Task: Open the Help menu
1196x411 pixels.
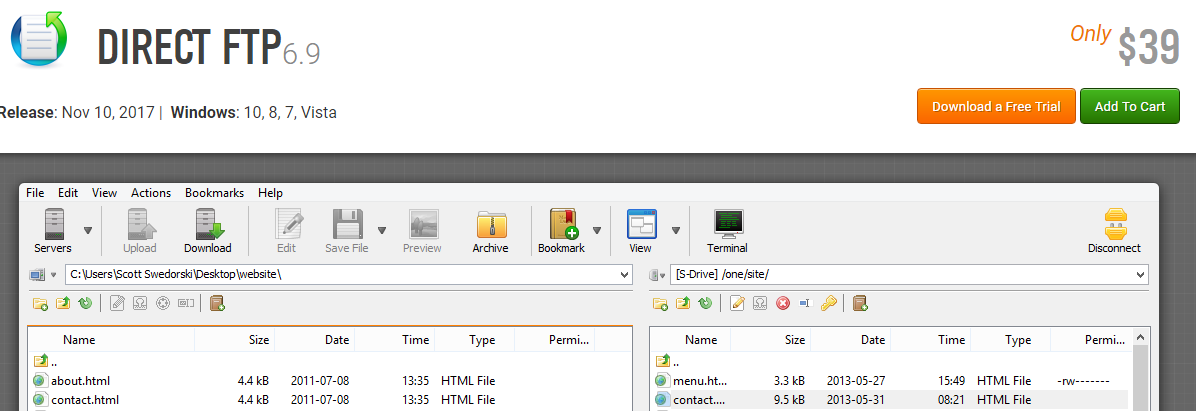Action: 270,193
